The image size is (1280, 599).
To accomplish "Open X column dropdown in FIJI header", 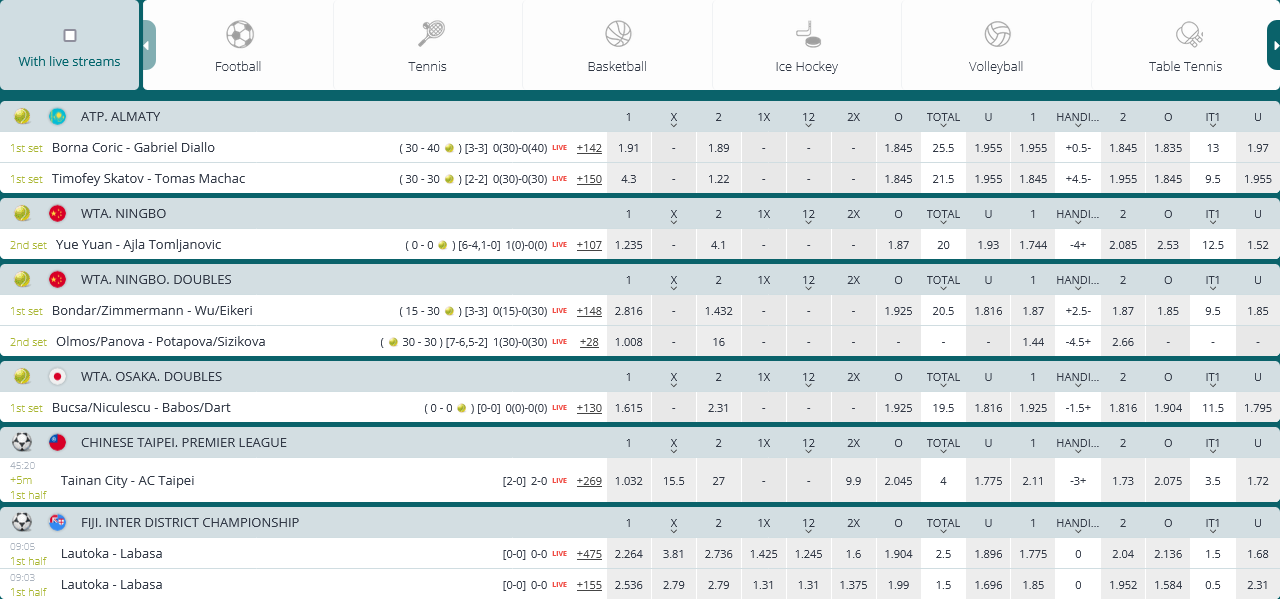I will [x=674, y=525].
